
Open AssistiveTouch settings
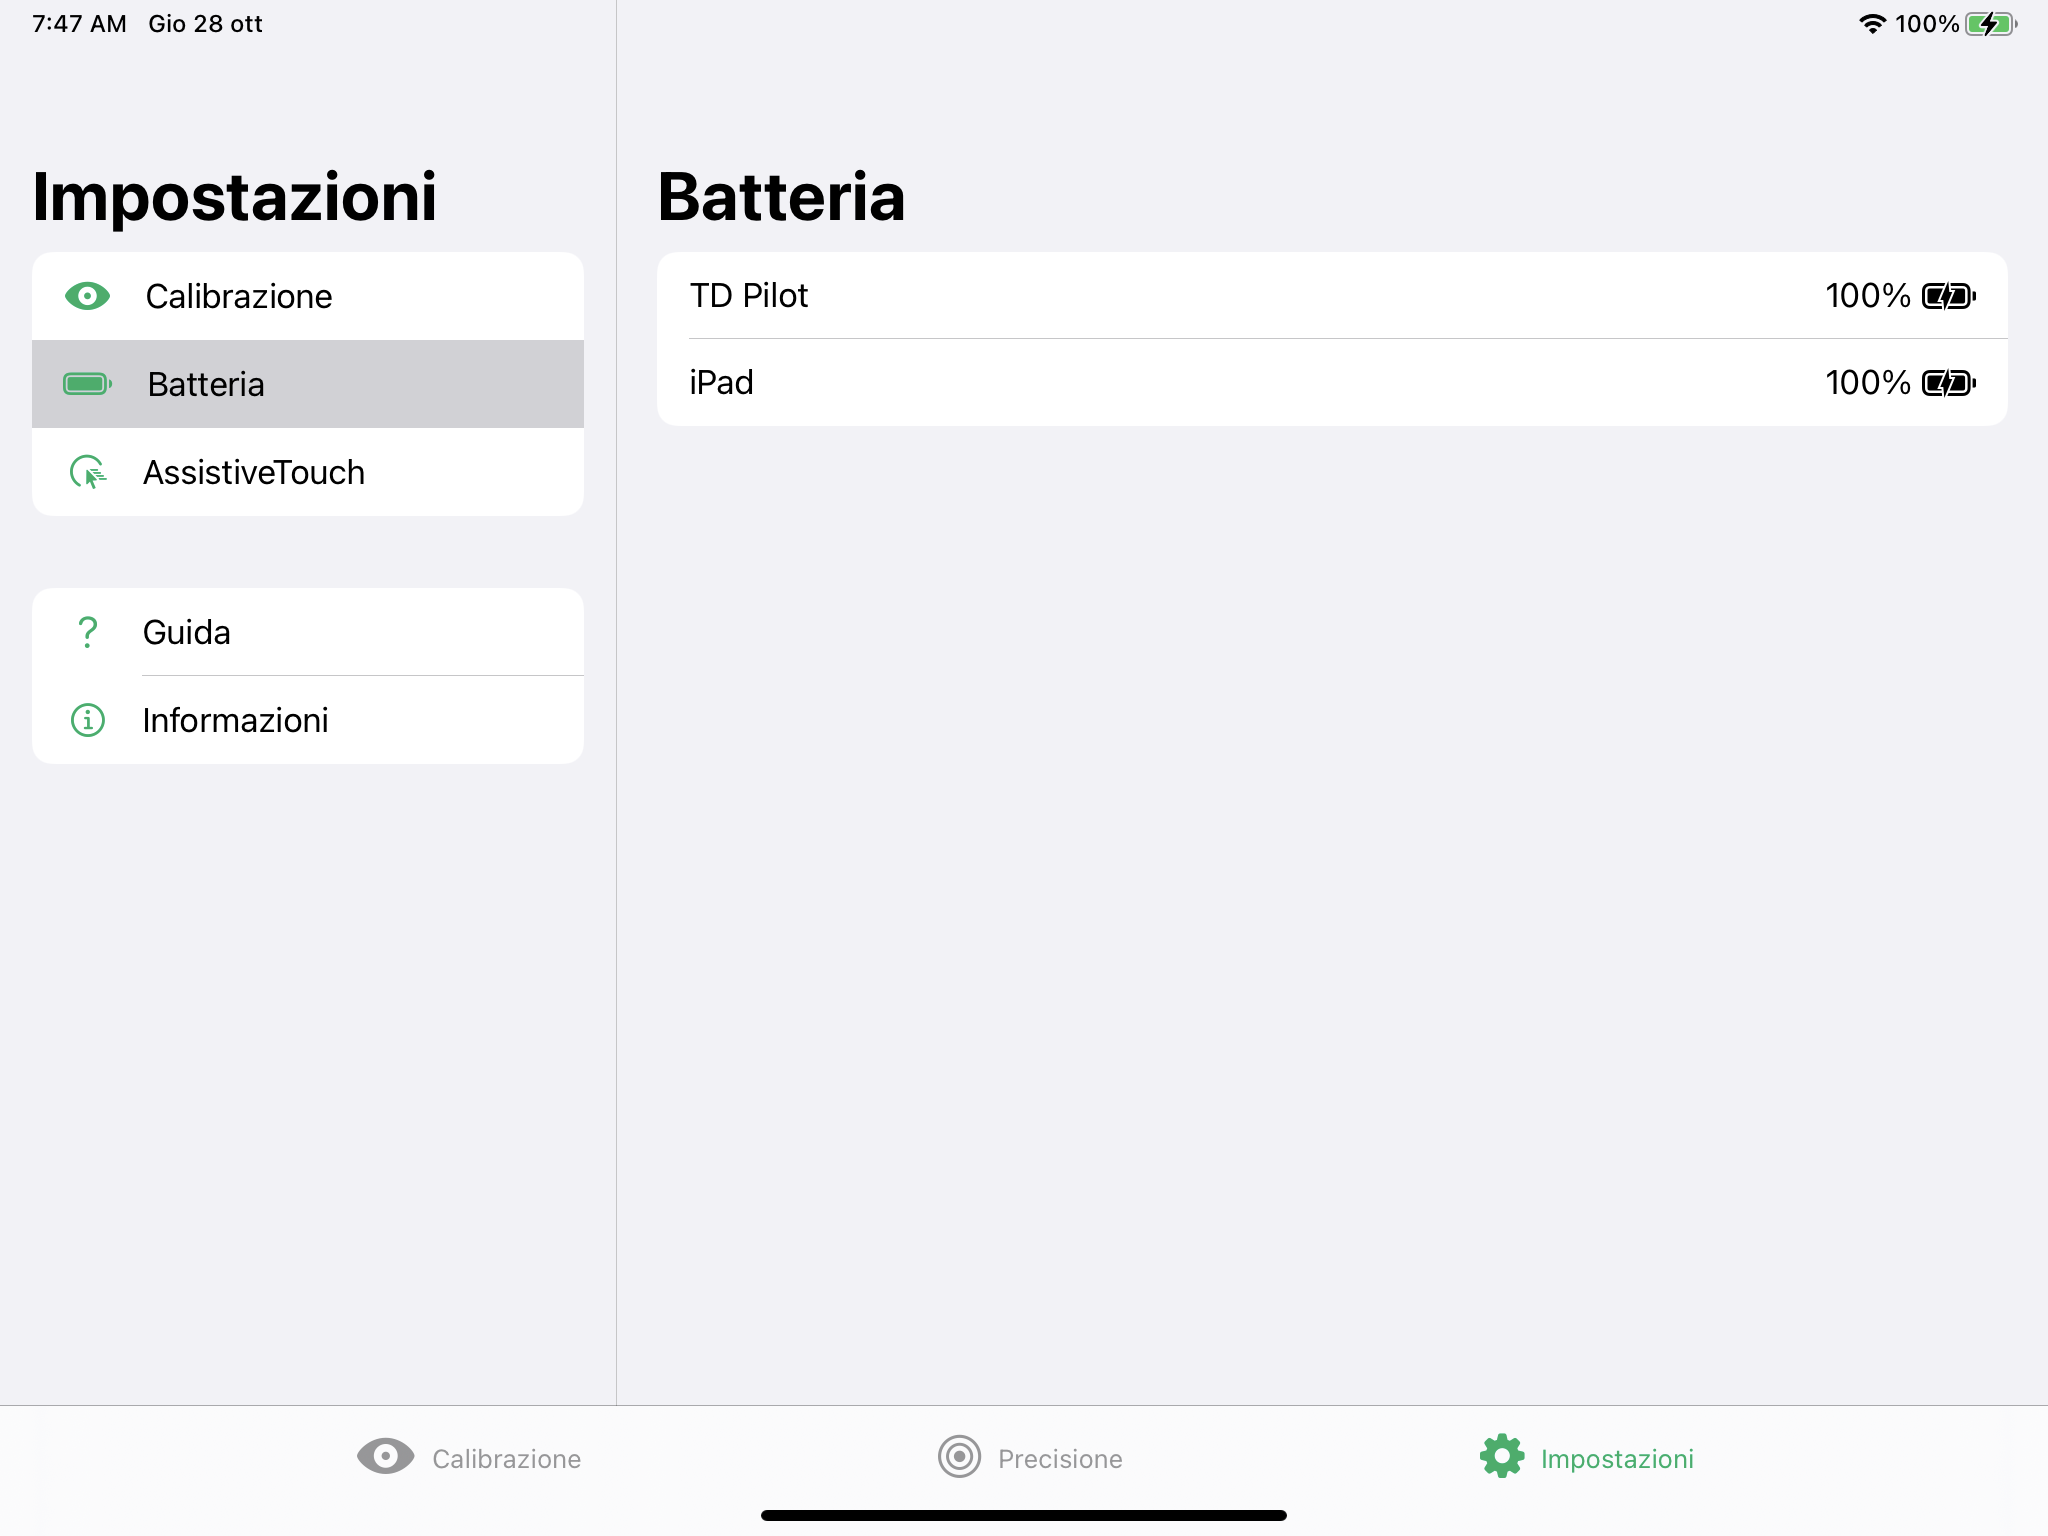[x=254, y=472]
